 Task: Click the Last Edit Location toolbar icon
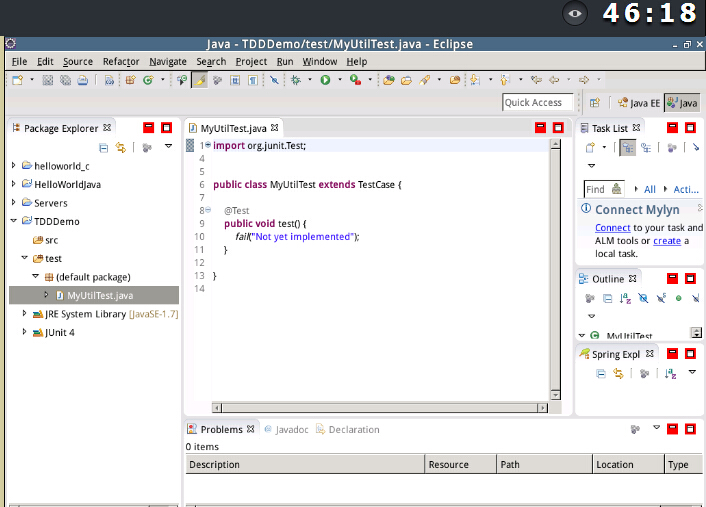pyautogui.click(x=536, y=80)
